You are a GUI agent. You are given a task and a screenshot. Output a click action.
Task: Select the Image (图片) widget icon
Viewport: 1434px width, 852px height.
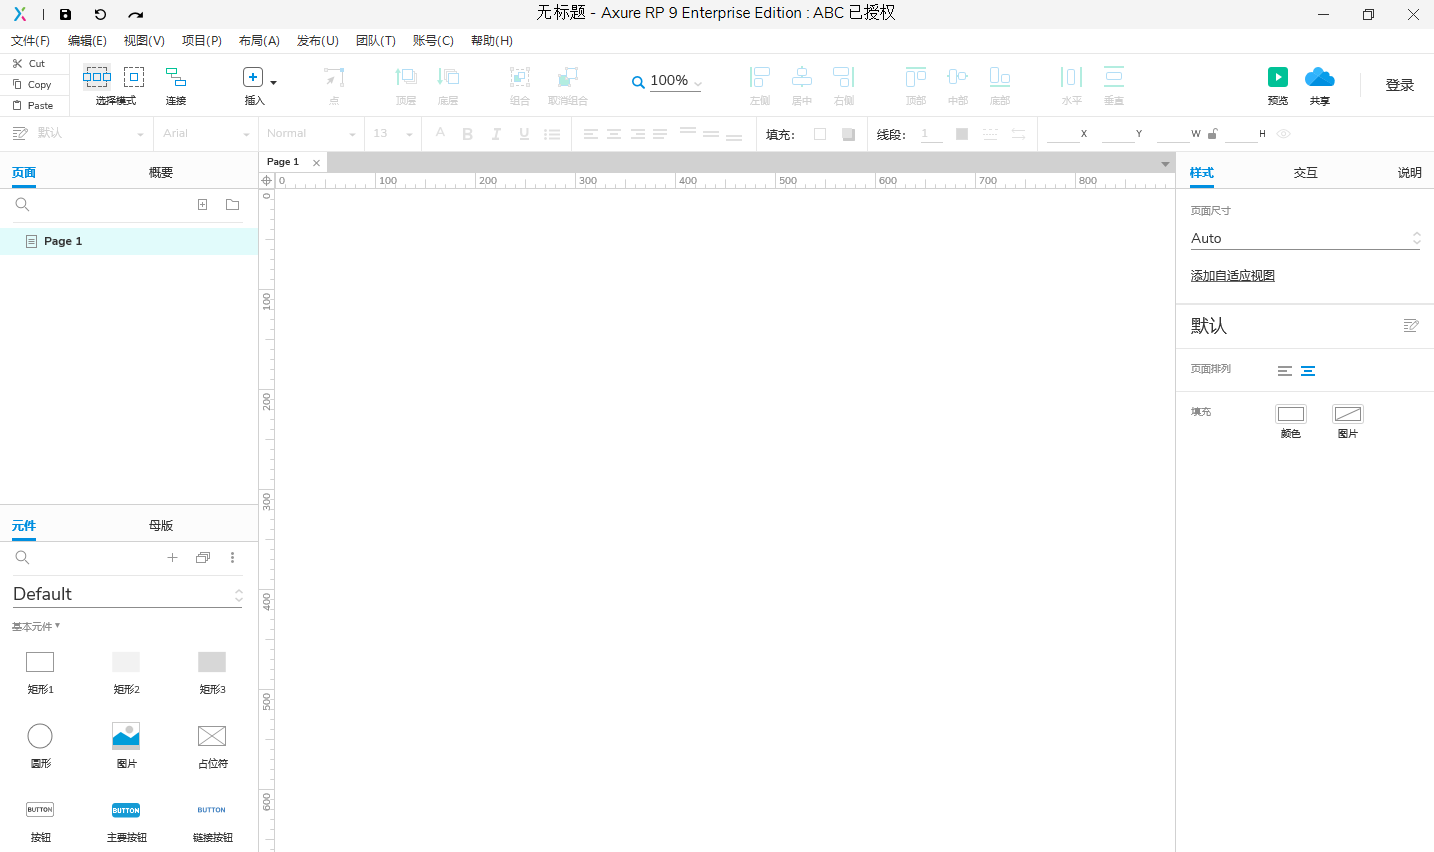click(126, 736)
